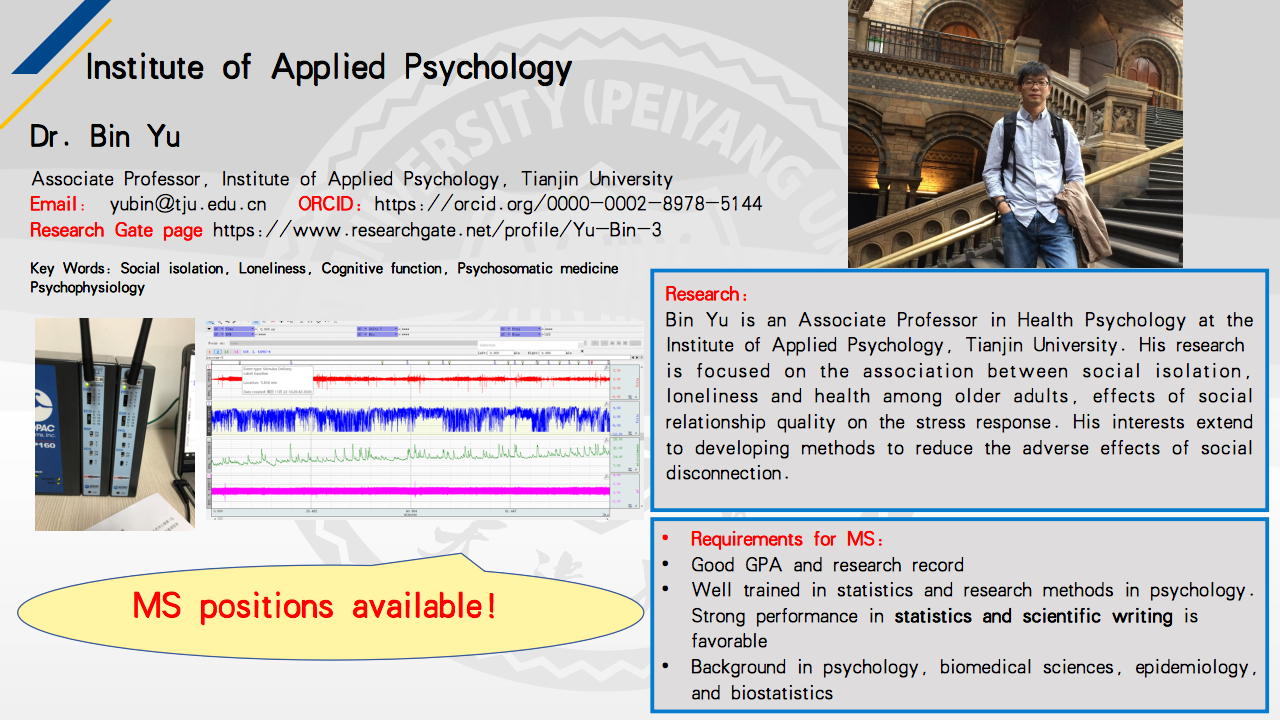Screen dimensions: 1280x720
Task: Click the 'Dr. Bin Yu' name heading
Action: pos(105,136)
